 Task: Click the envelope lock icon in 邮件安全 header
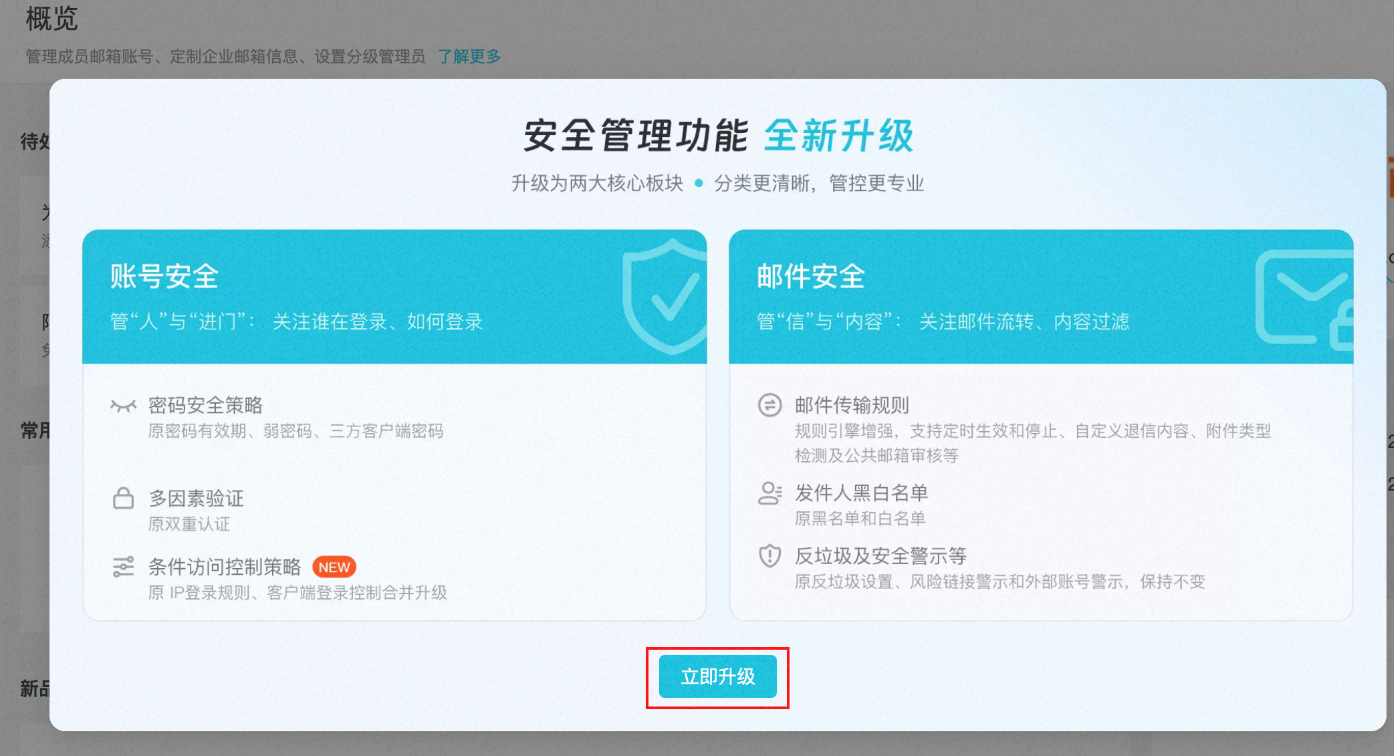[x=1303, y=299]
